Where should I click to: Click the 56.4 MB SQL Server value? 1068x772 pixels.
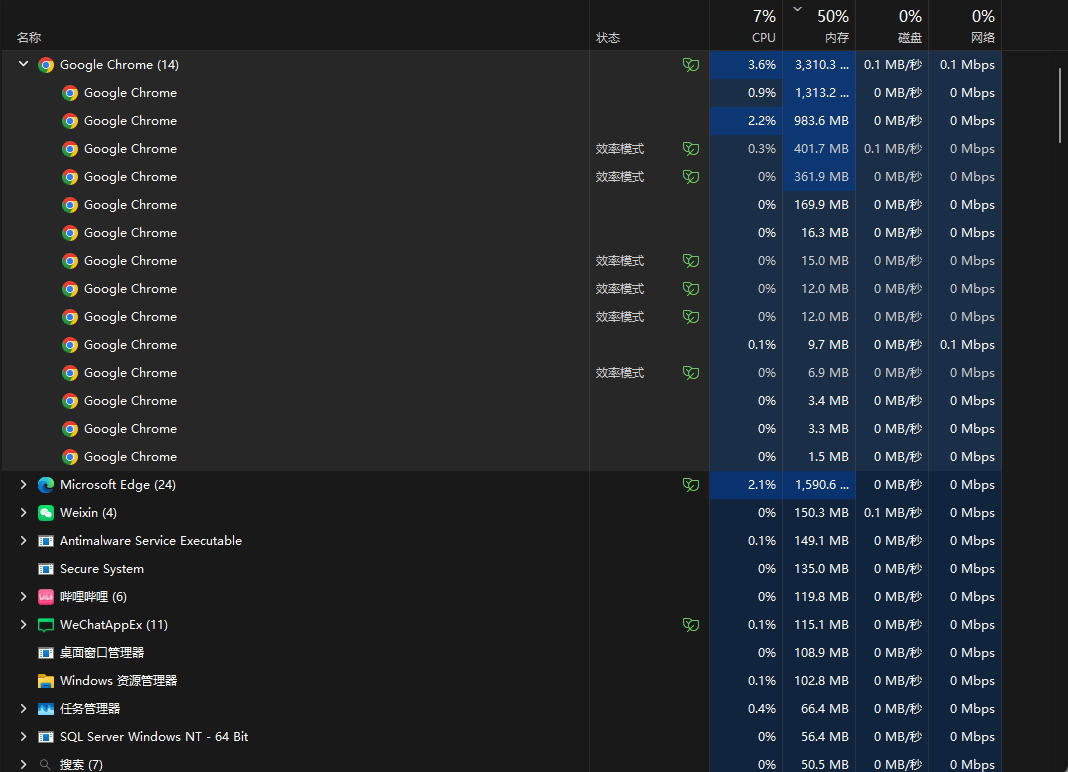[825, 737]
